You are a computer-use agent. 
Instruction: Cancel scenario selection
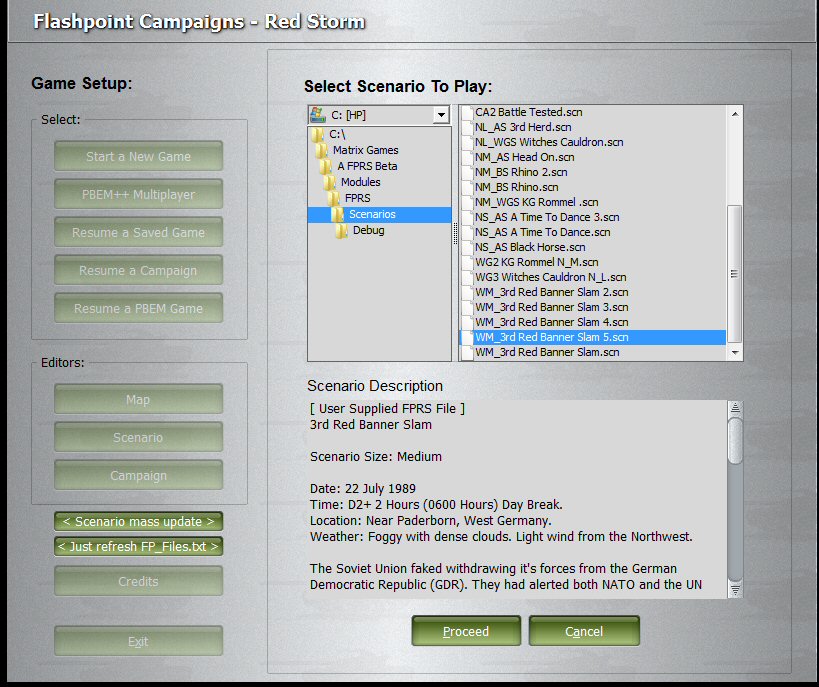(584, 631)
